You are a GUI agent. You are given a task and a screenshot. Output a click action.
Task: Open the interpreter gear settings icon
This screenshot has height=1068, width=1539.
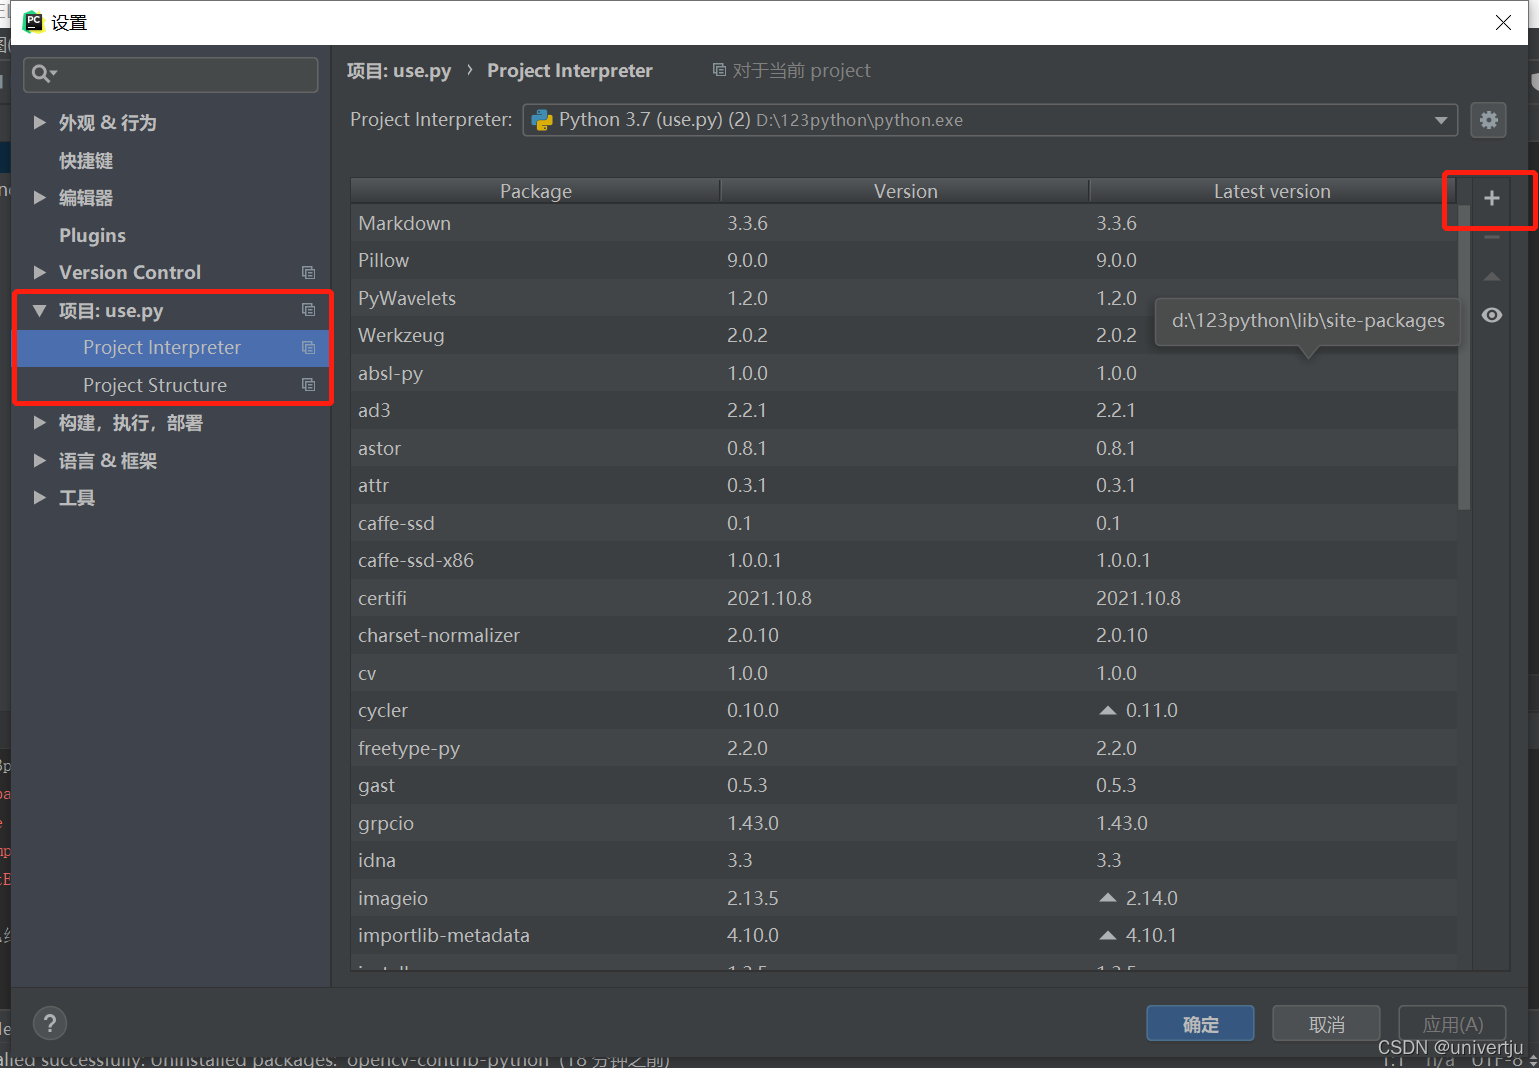pyautogui.click(x=1489, y=120)
